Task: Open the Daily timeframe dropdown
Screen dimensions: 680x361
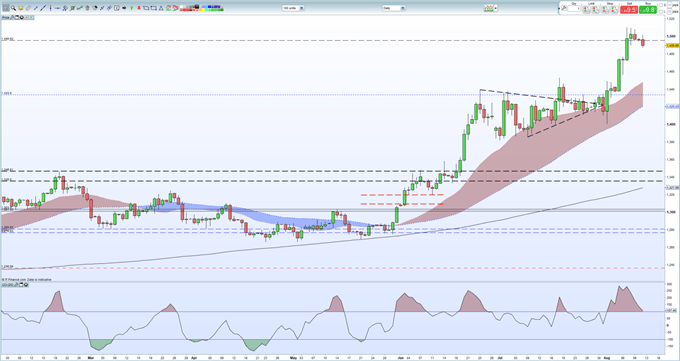Action: (x=394, y=8)
